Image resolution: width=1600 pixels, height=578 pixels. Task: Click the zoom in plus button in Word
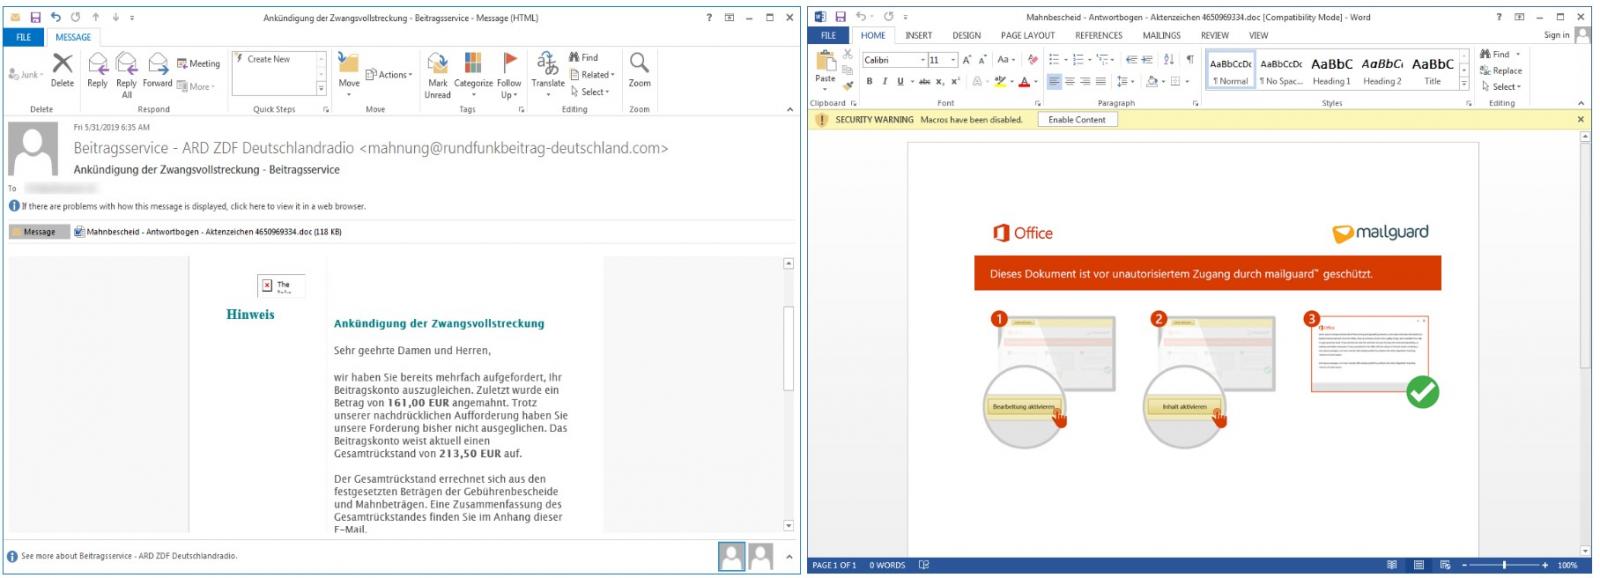(x=1545, y=565)
